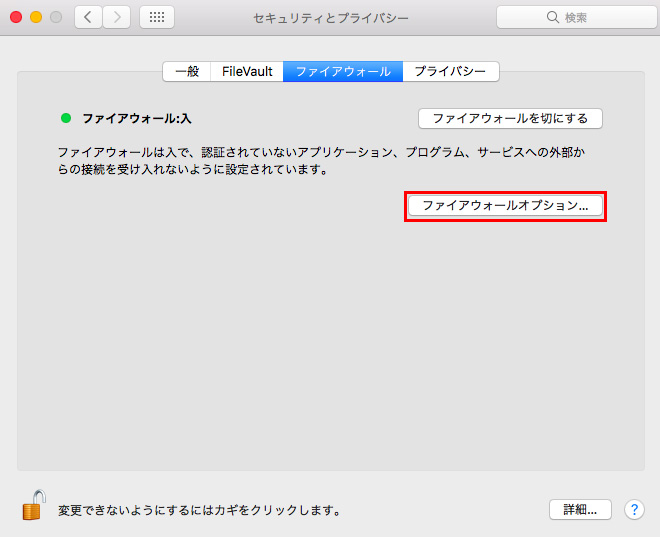Click the firewall description paragraph text
The image size is (660, 537).
321,161
